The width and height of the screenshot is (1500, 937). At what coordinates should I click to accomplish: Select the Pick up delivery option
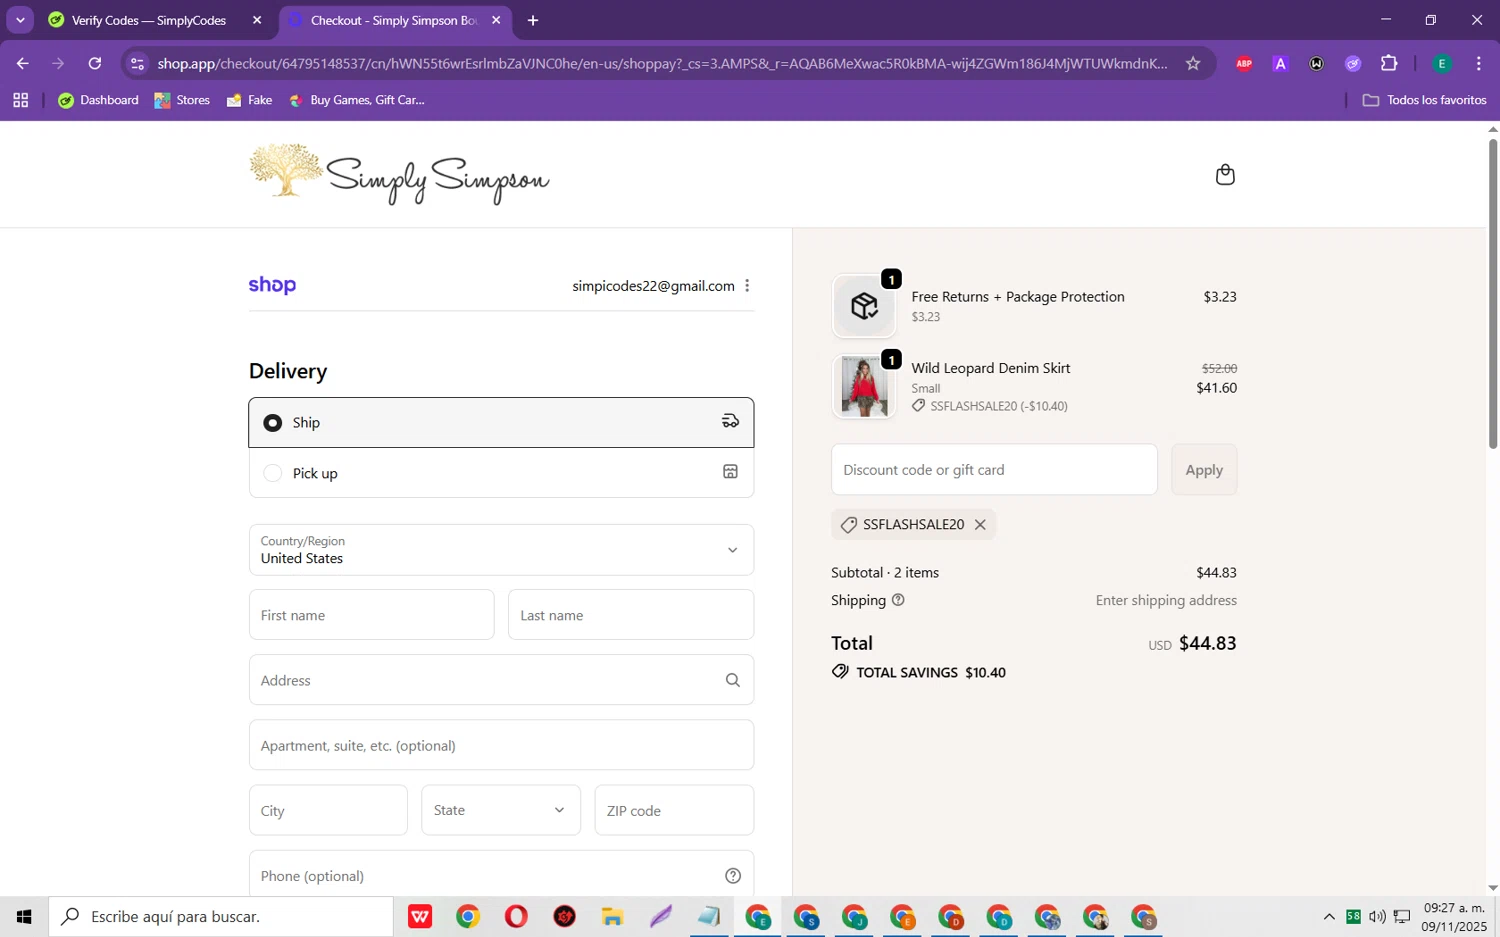click(501, 473)
